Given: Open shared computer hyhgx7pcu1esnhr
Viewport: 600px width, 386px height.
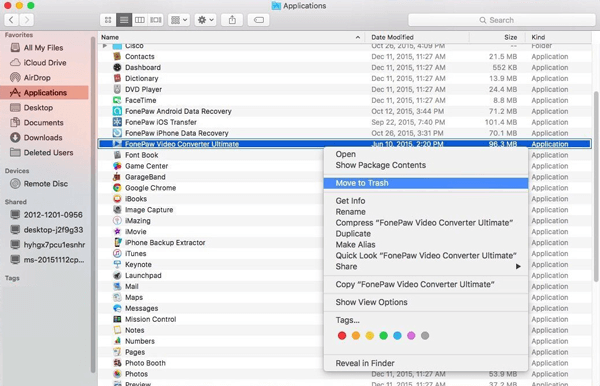Looking at the screenshot, I should click(44, 244).
